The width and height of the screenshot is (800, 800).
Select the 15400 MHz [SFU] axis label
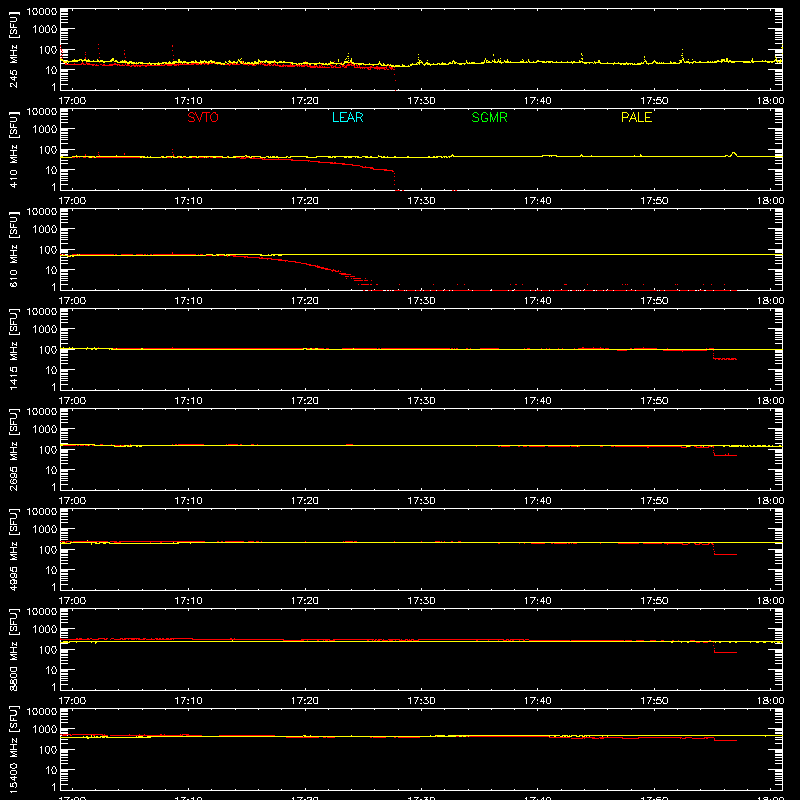pyautogui.click(x=13, y=749)
